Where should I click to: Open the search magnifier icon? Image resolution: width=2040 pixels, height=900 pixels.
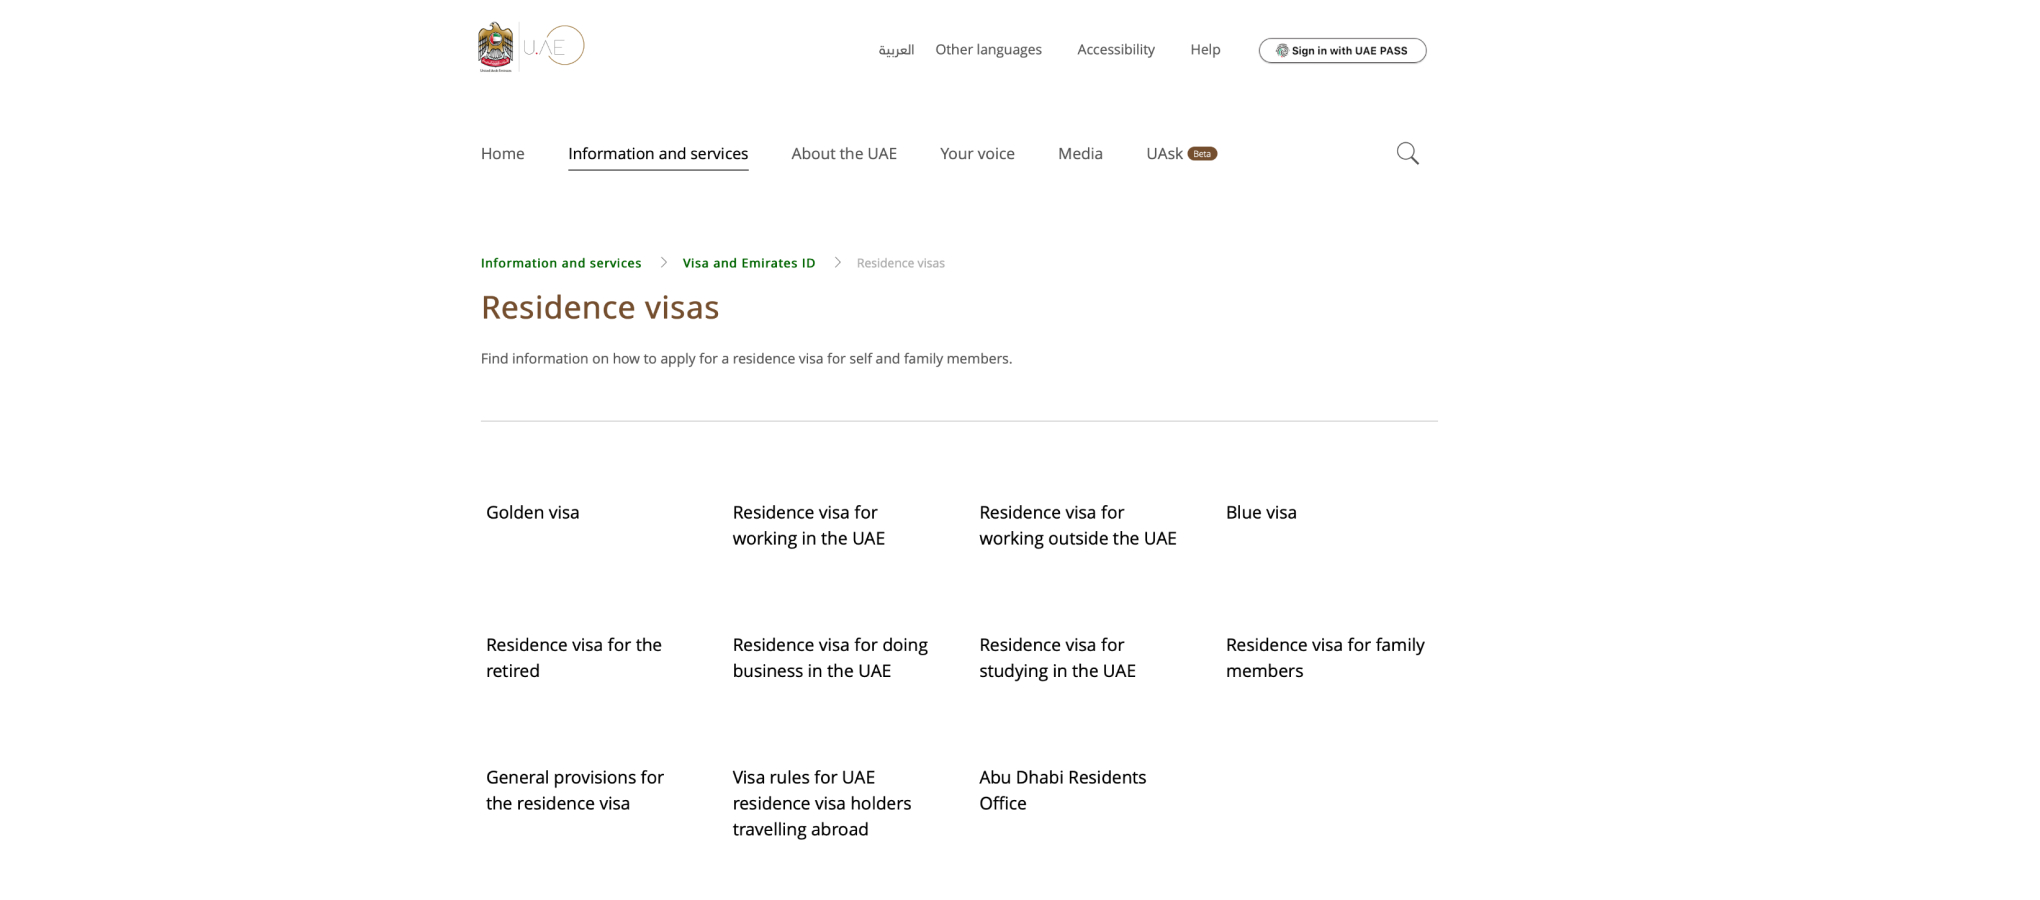pos(1407,153)
